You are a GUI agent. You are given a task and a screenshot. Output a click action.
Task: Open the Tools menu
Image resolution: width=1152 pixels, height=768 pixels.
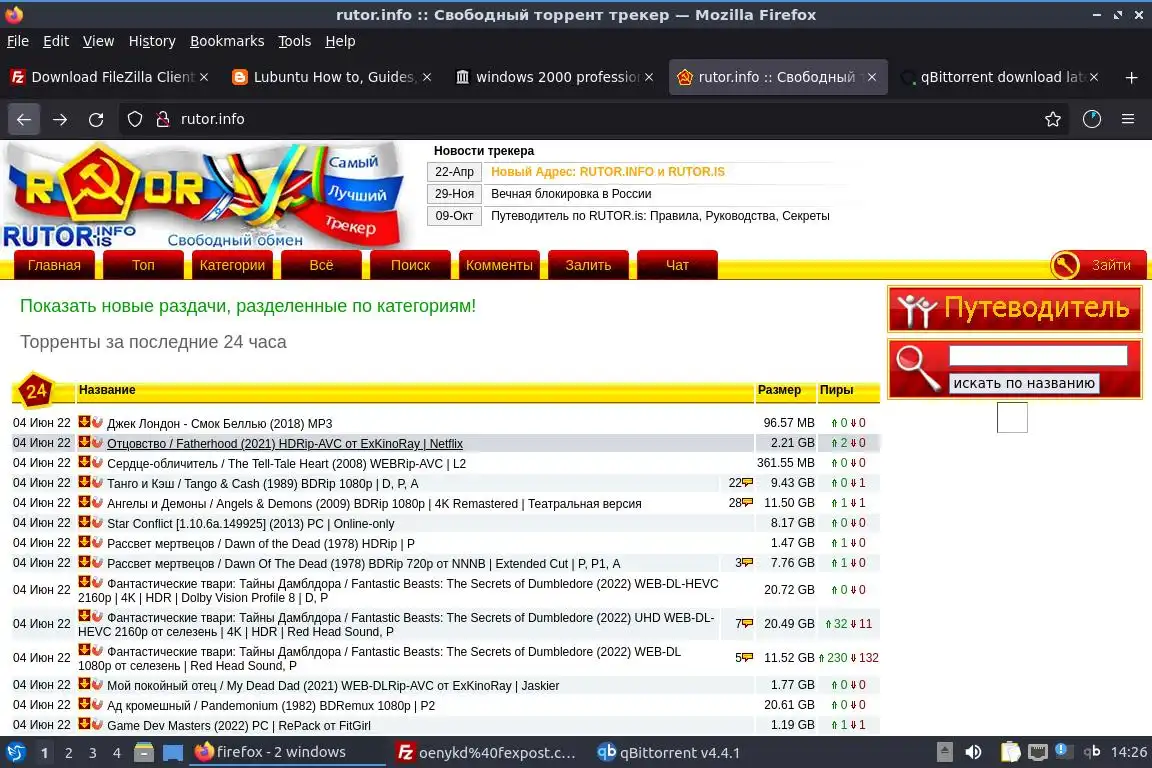click(295, 41)
